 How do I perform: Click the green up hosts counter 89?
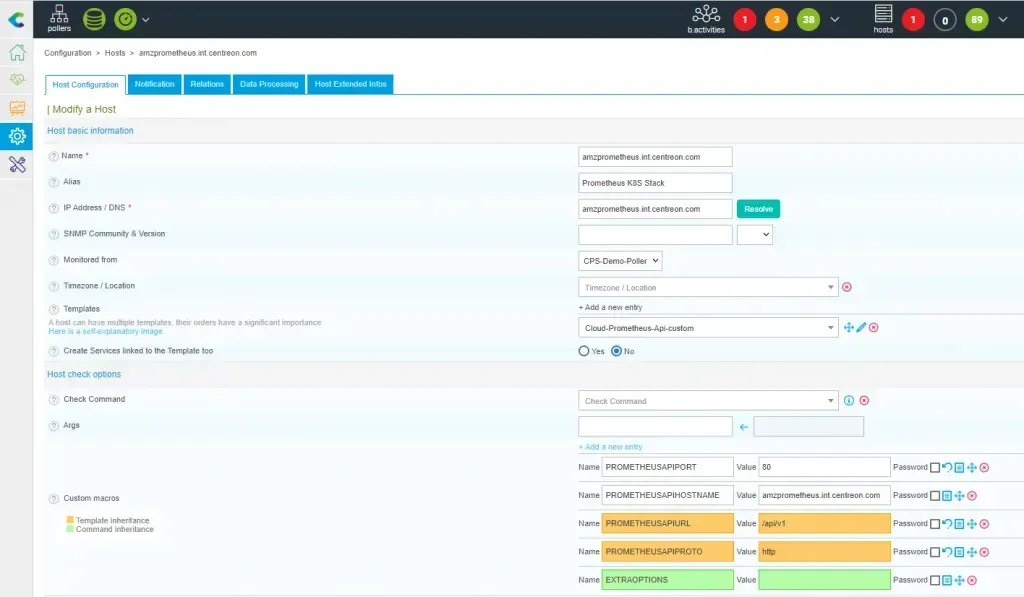[977, 20]
